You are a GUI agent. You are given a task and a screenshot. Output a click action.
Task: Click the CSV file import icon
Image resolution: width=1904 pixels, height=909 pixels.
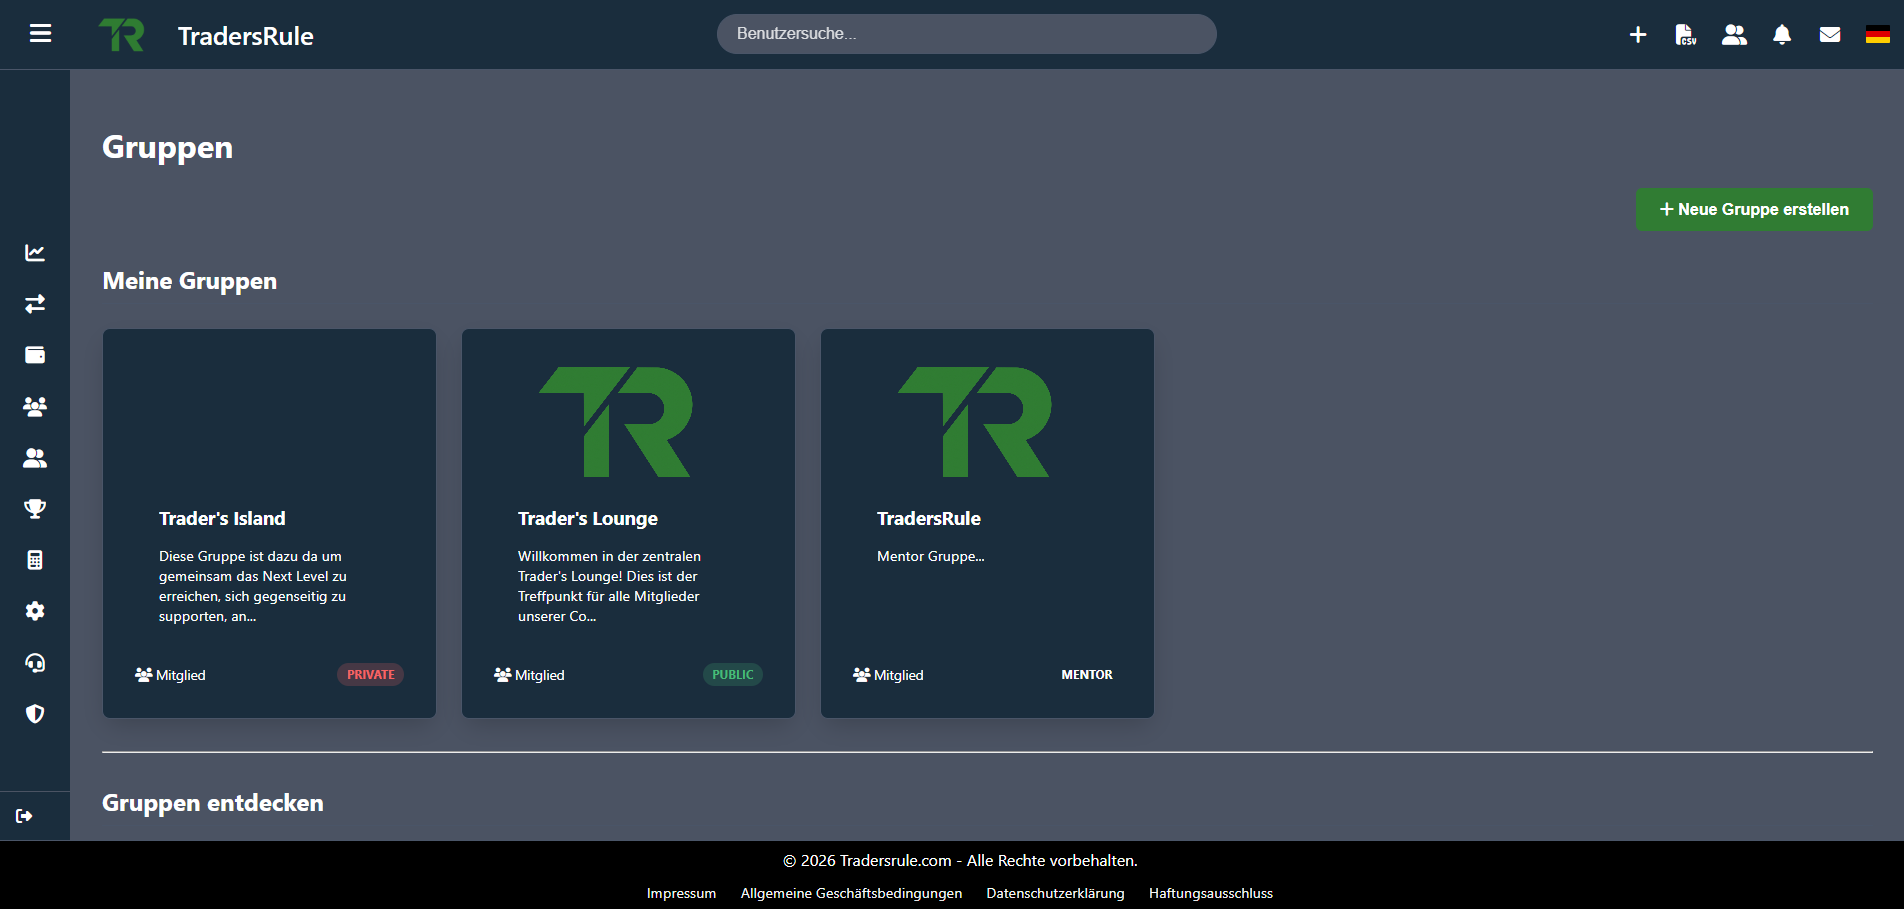coord(1686,35)
